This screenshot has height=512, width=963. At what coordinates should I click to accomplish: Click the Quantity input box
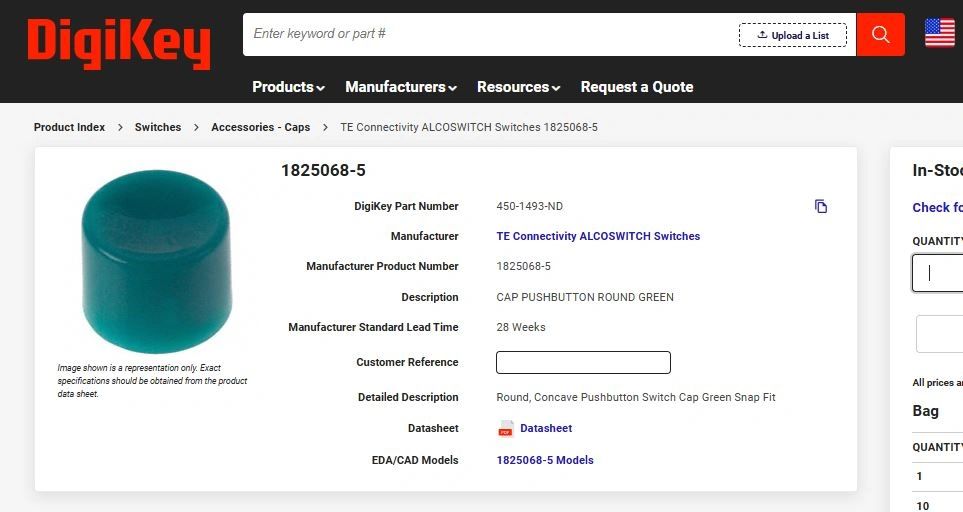[940, 273]
